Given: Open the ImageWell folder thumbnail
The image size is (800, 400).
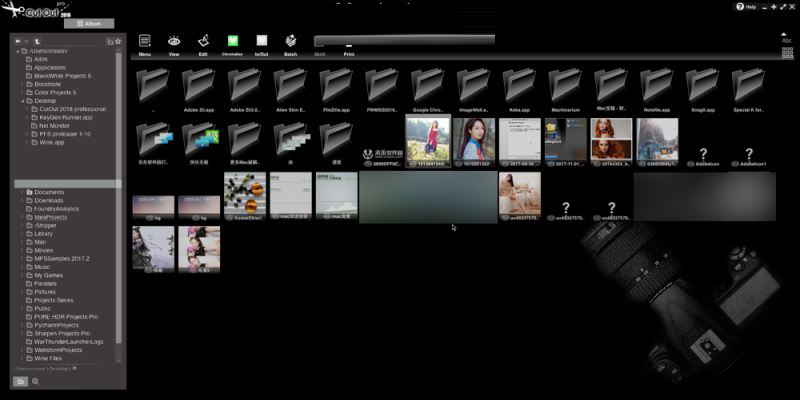Looking at the screenshot, I should pyautogui.click(x=474, y=89).
